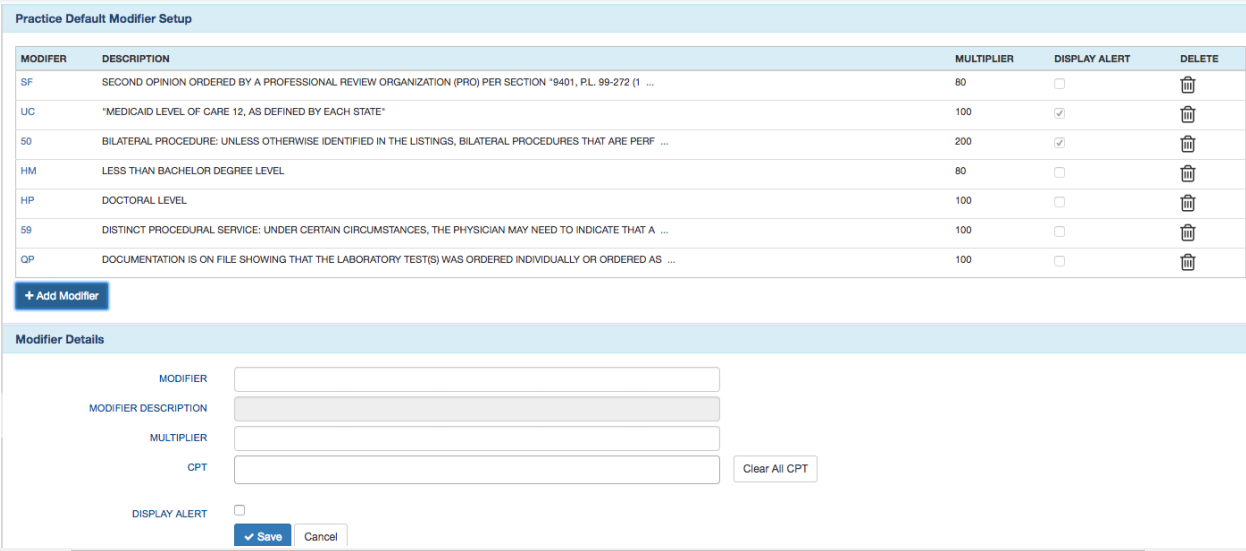The width and height of the screenshot is (1246, 551).
Task: Click Clear All CPT button
Action: pyautogui.click(x=774, y=469)
